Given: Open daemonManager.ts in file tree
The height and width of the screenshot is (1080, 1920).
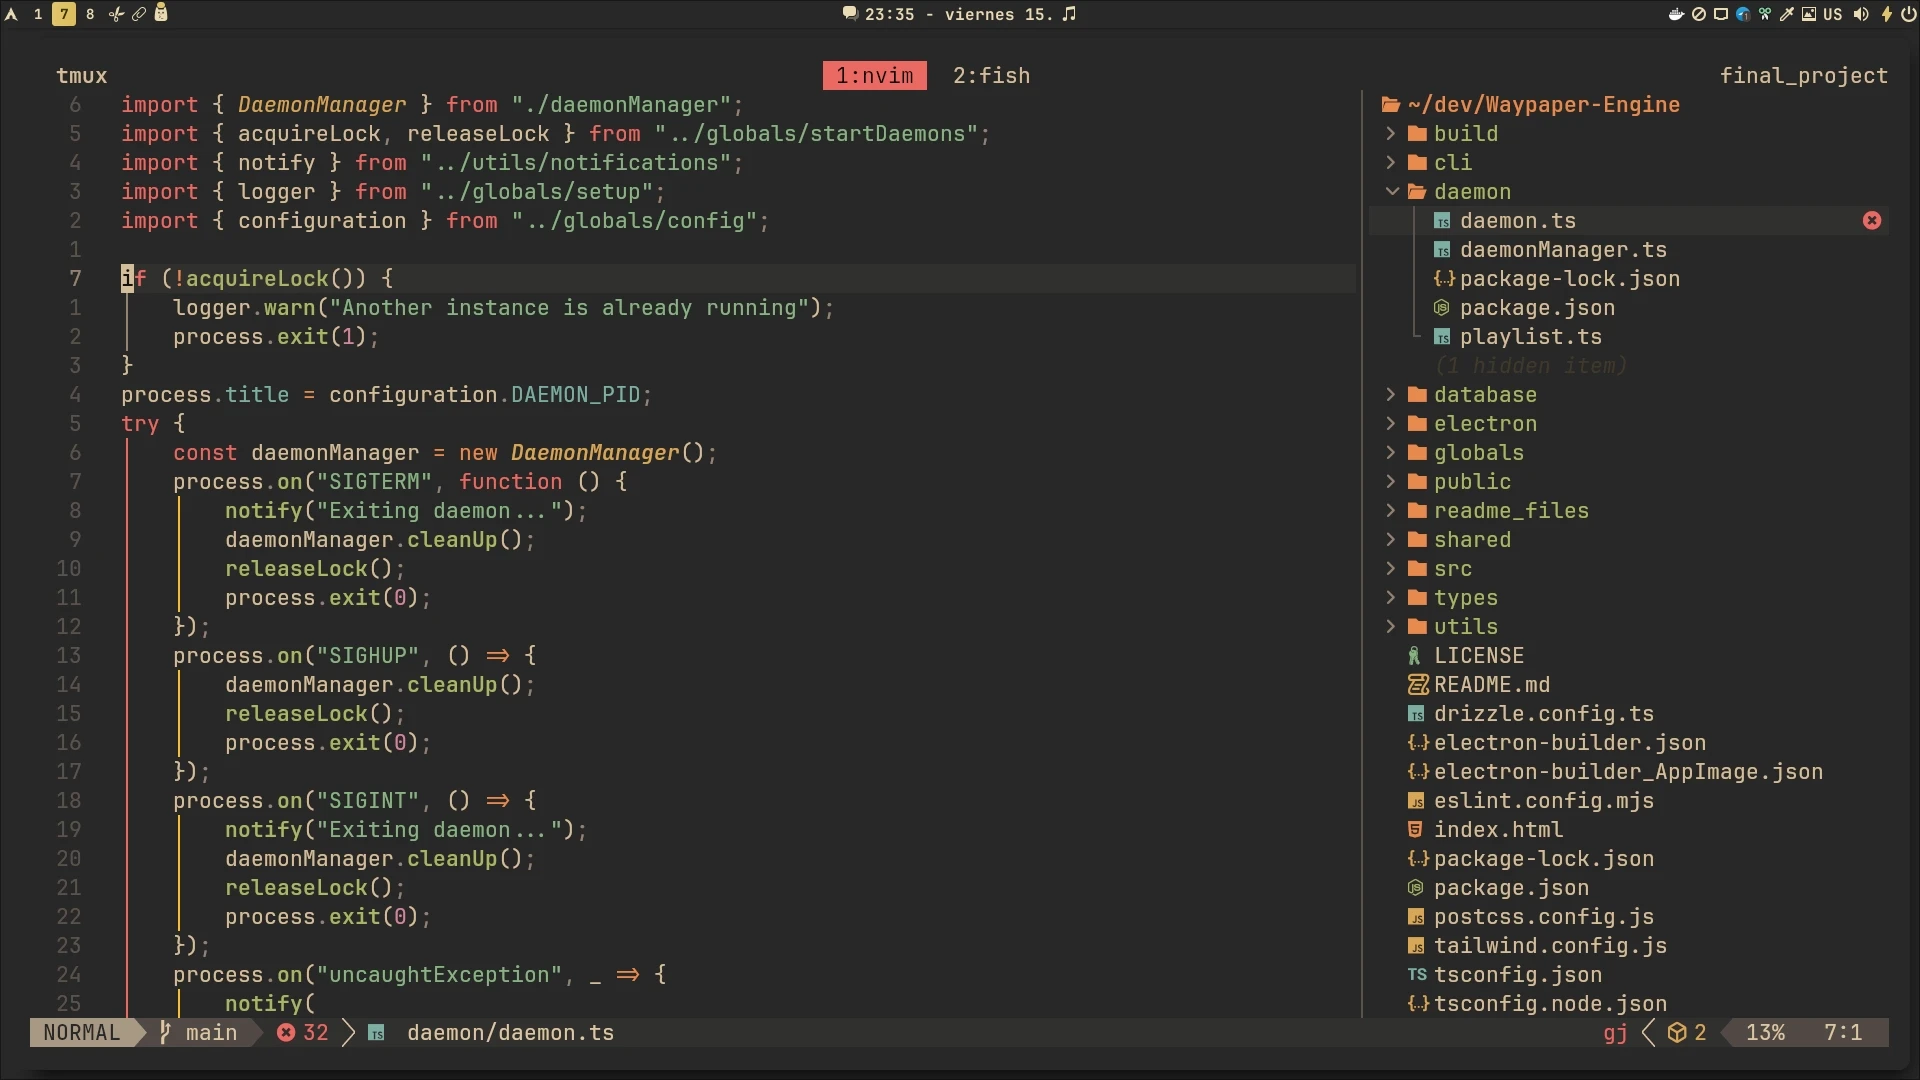Looking at the screenshot, I should 1563,250.
